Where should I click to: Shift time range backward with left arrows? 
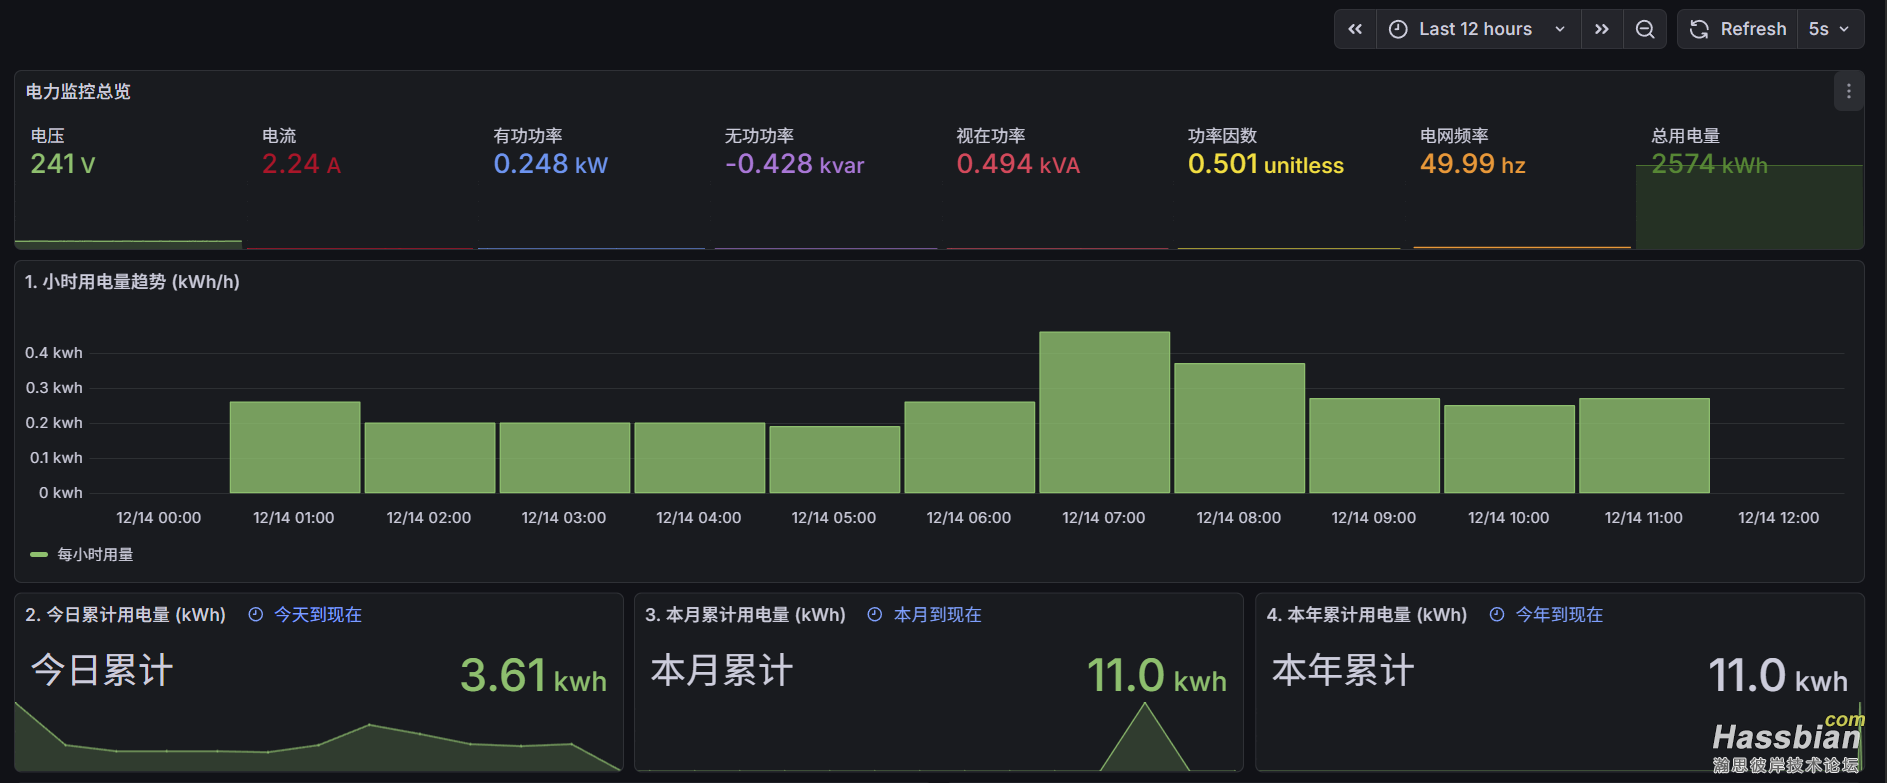[x=1355, y=29]
